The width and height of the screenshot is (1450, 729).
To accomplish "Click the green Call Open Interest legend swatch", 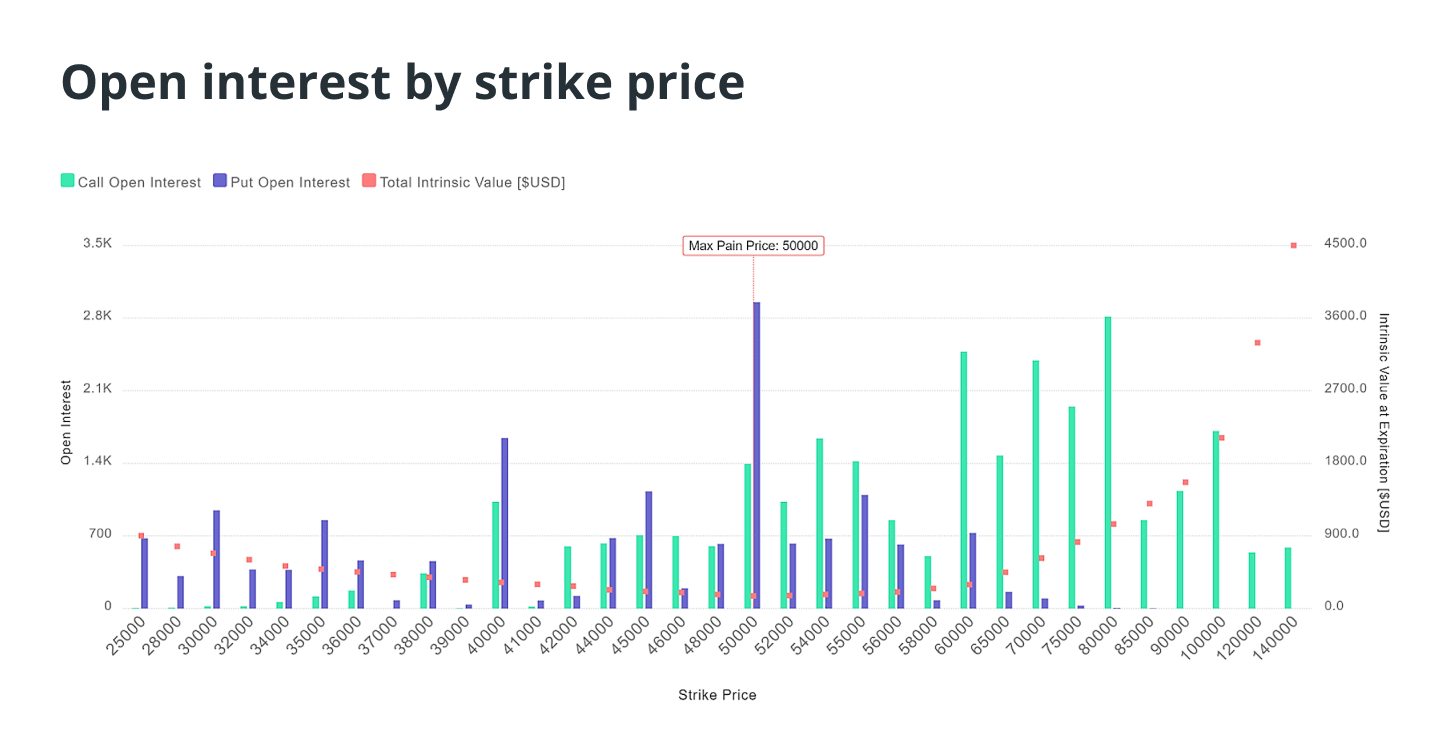I will (68, 181).
